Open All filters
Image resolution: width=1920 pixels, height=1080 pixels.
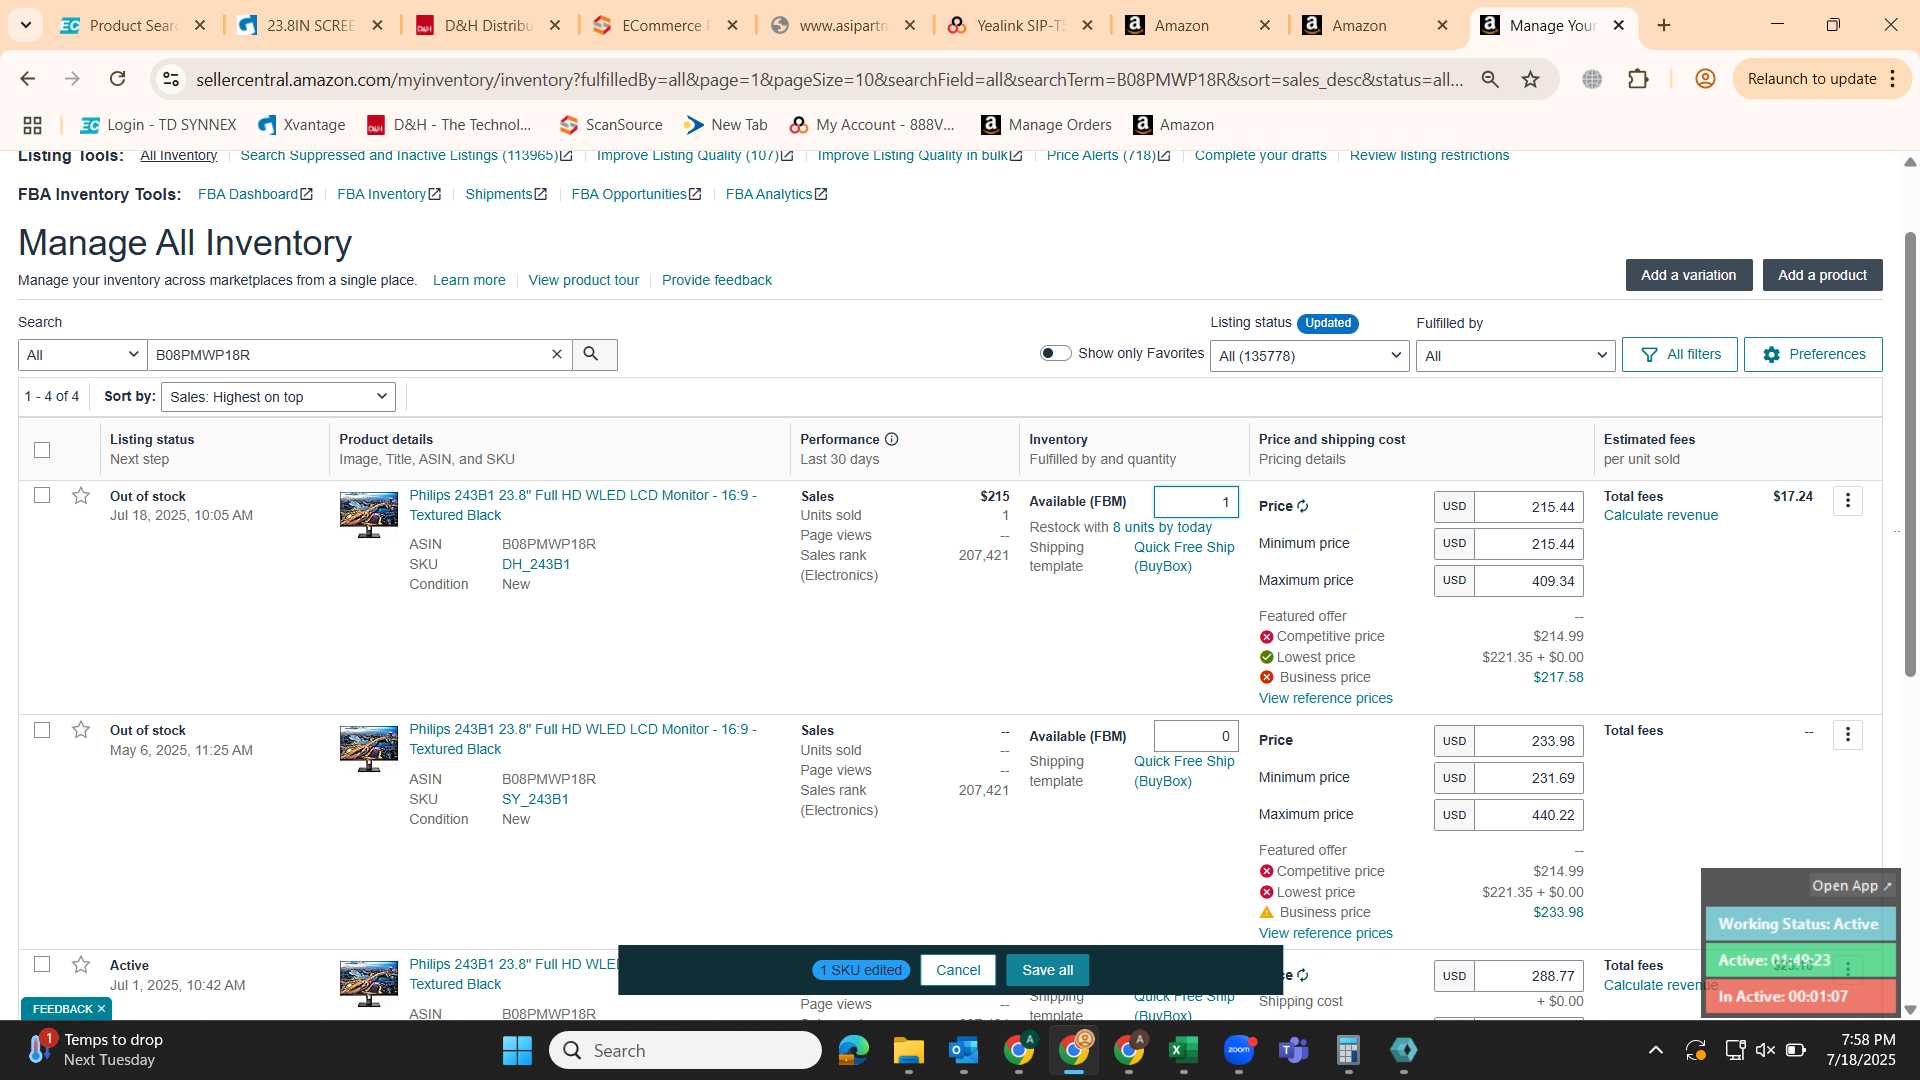tap(1680, 354)
